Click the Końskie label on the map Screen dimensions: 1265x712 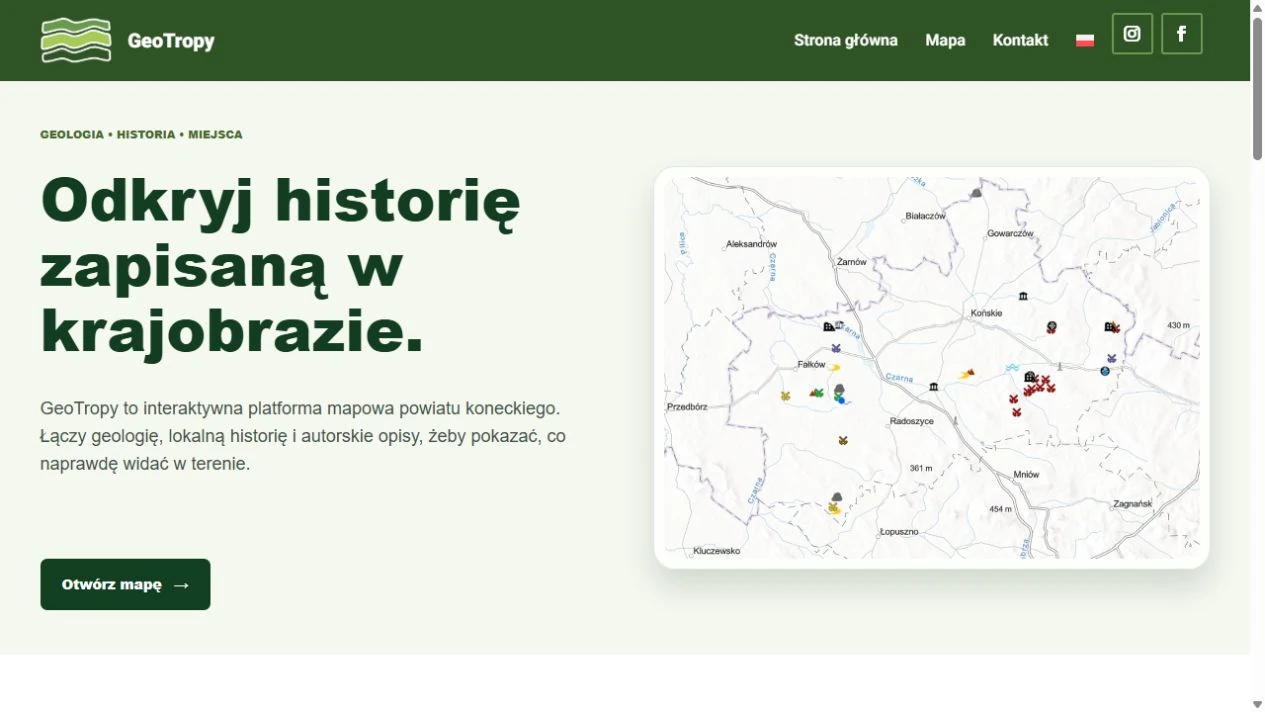tap(986, 313)
